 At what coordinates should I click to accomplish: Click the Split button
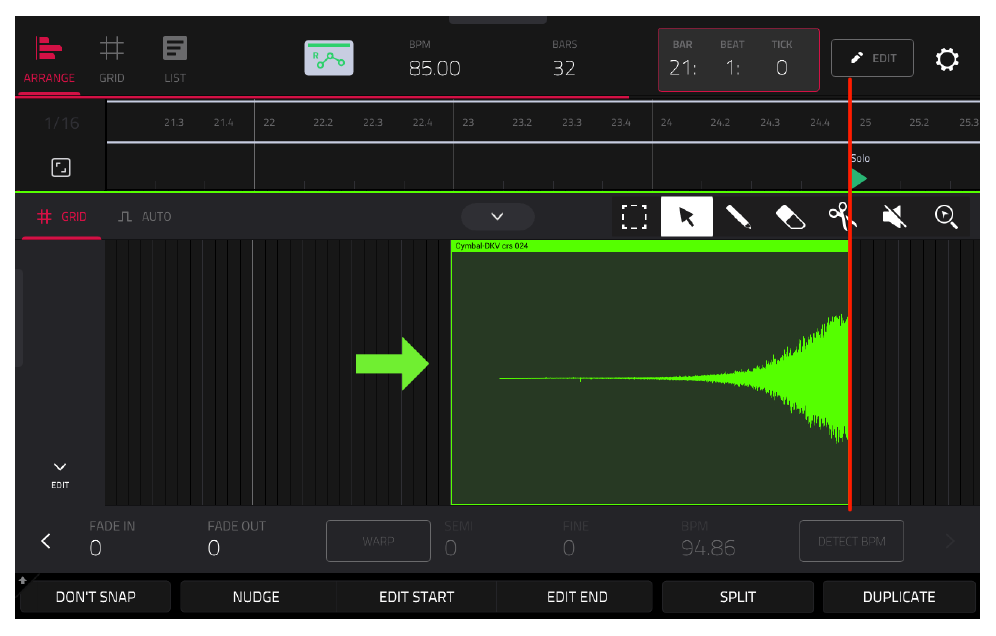pyautogui.click(x=737, y=597)
